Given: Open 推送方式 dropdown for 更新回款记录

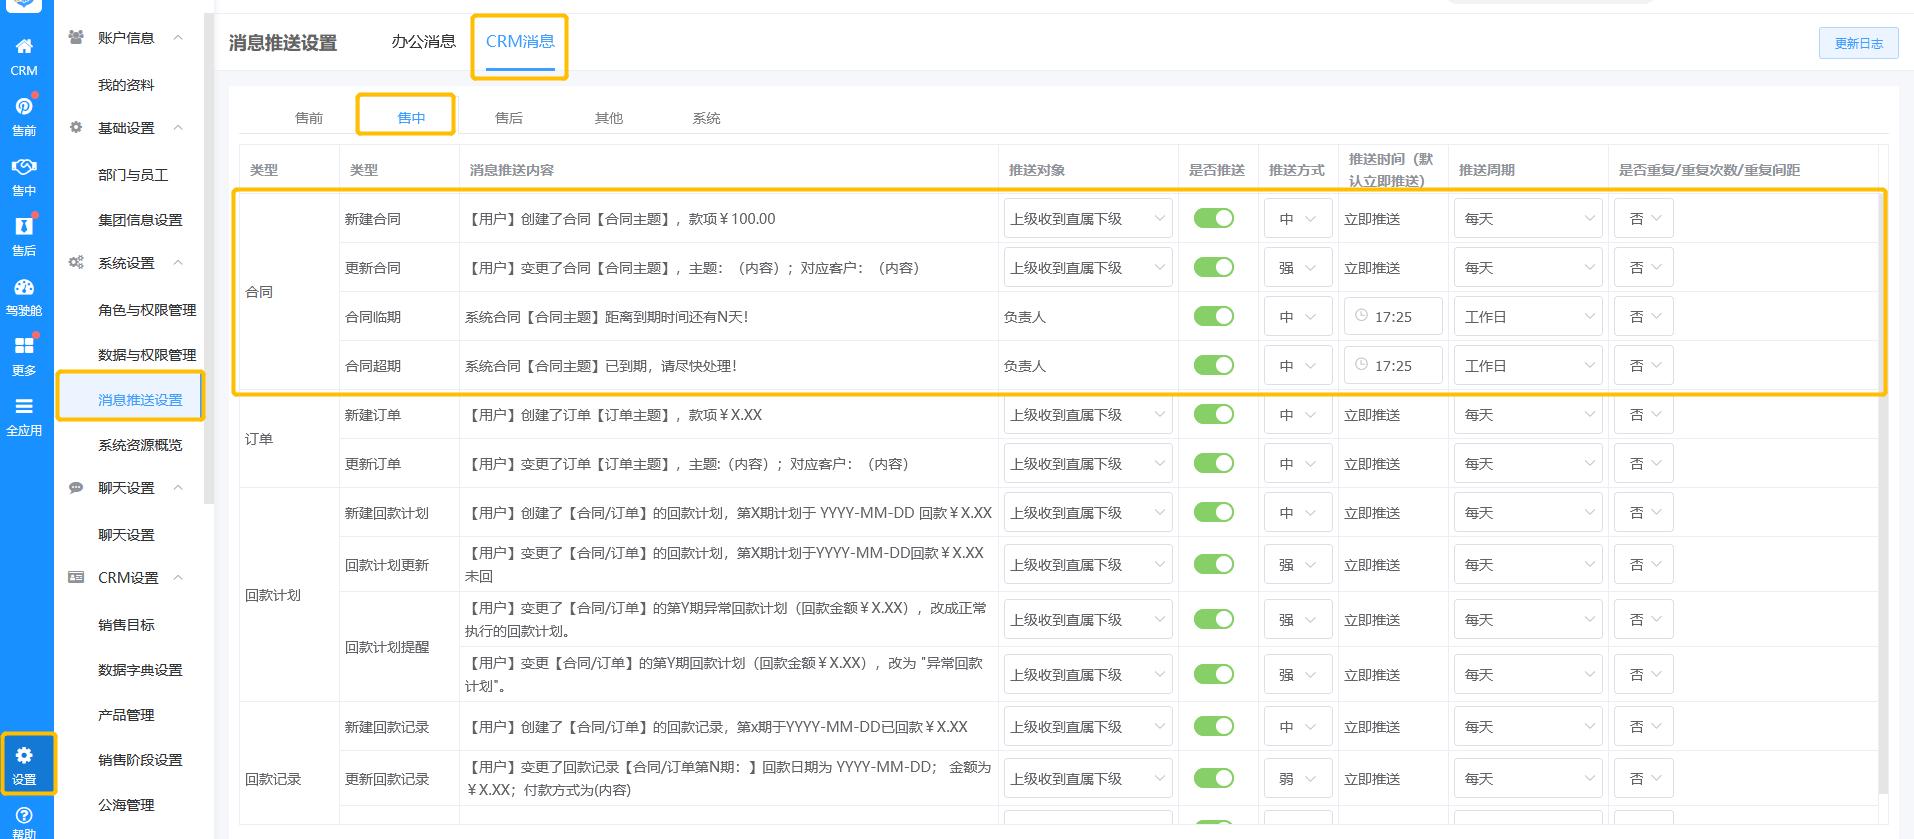Looking at the screenshot, I should click(x=1297, y=778).
